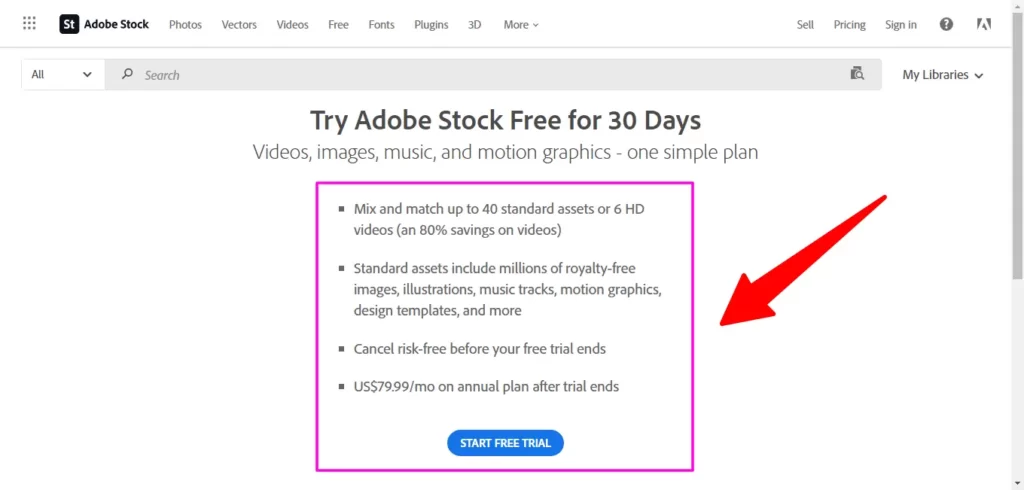This screenshot has width=1024, height=490.
Task: Click the Sign in link
Action: coord(901,25)
